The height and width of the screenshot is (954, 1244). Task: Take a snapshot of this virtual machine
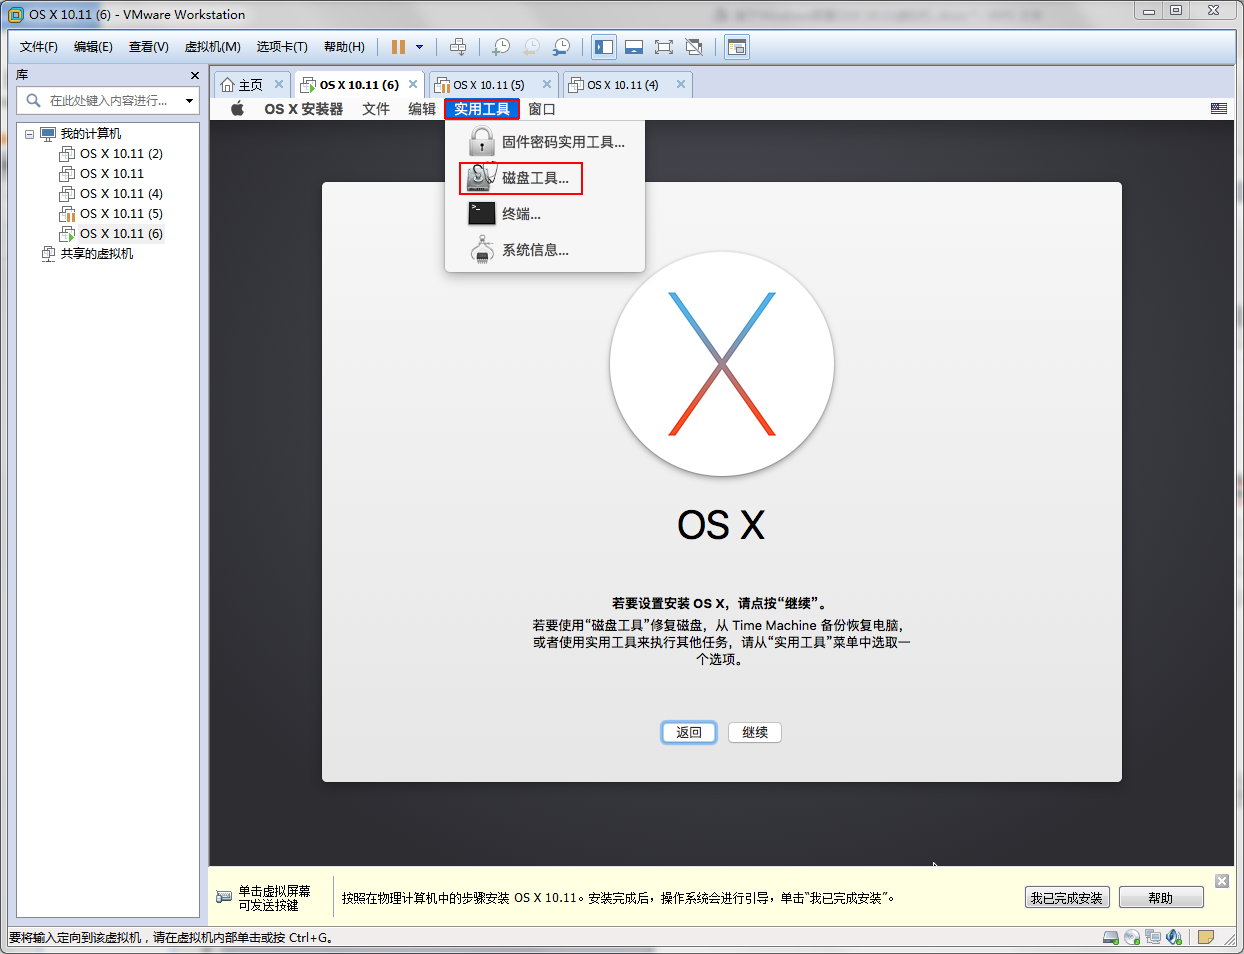(x=501, y=47)
